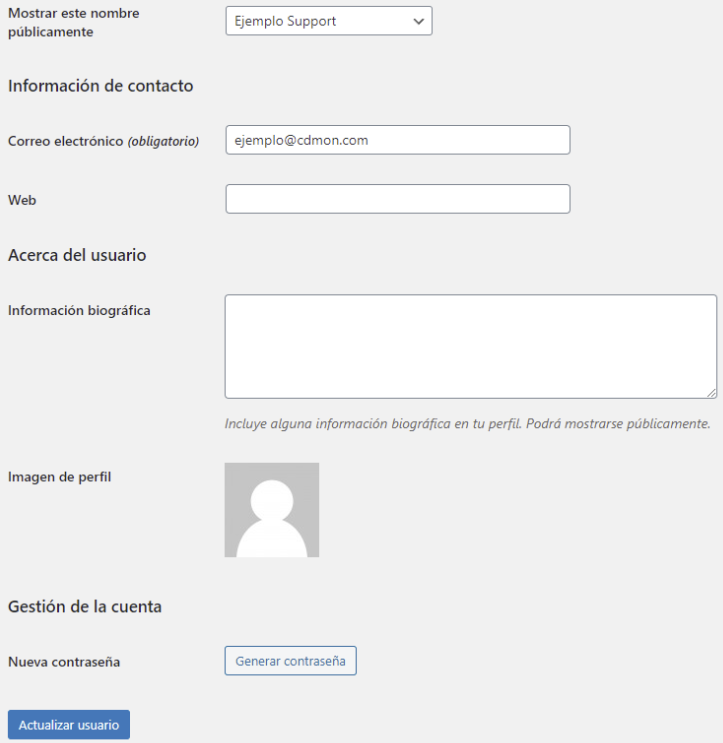Click the 'Gestión de la cuenta' section heading
723x743 pixels.
(85, 607)
